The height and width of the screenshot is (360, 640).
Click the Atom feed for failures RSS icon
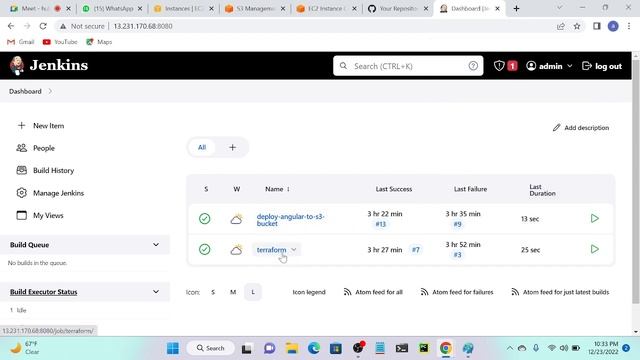(x=424, y=292)
